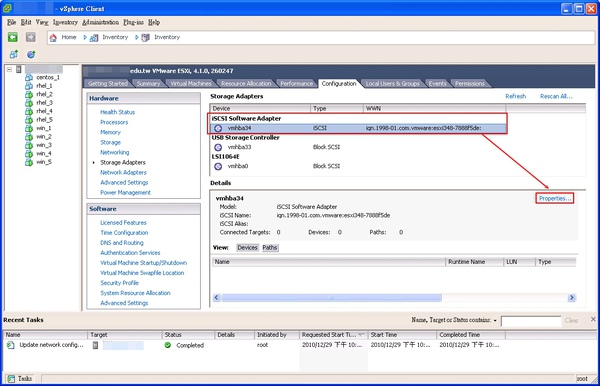
Task: Open the File menu
Action: 11,22
